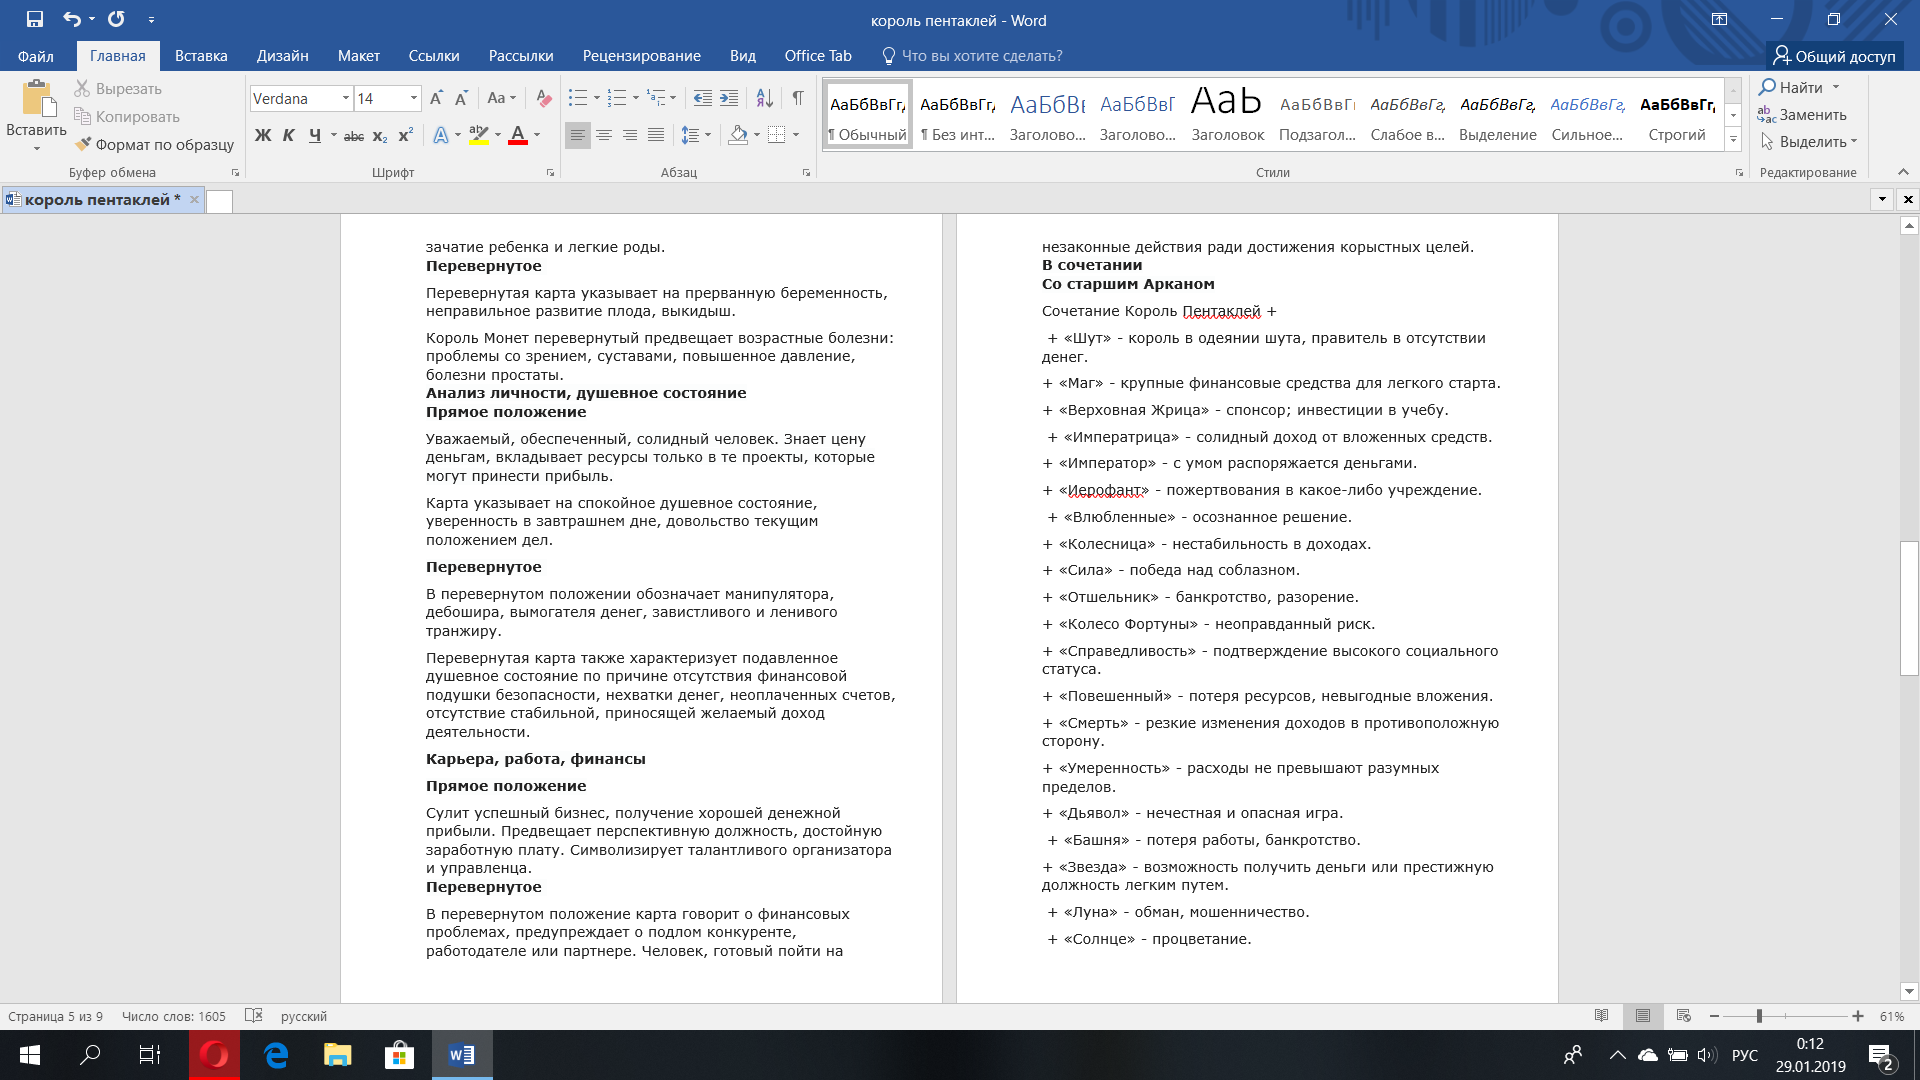The width and height of the screenshot is (1920, 1080).
Task: Apply the Строгий style
Action: [1677, 115]
